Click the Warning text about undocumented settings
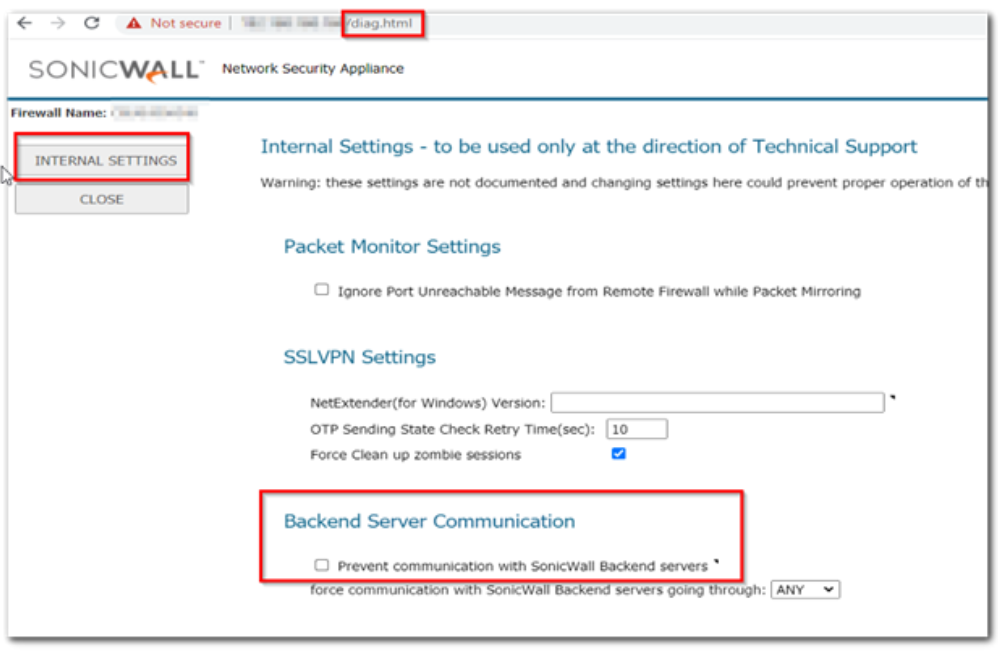The height and width of the screenshot is (651, 998). (624, 183)
